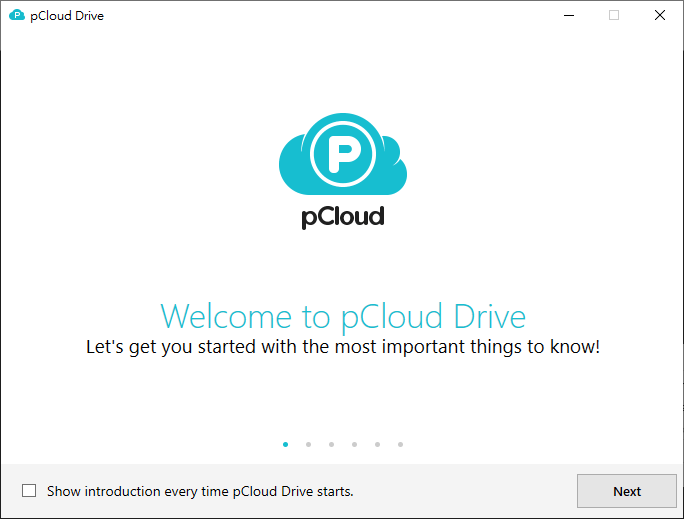This screenshot has width=684, height=519.
Task: Go to third intro page dot
Action: pyautogui.click(x=332, y=444)
